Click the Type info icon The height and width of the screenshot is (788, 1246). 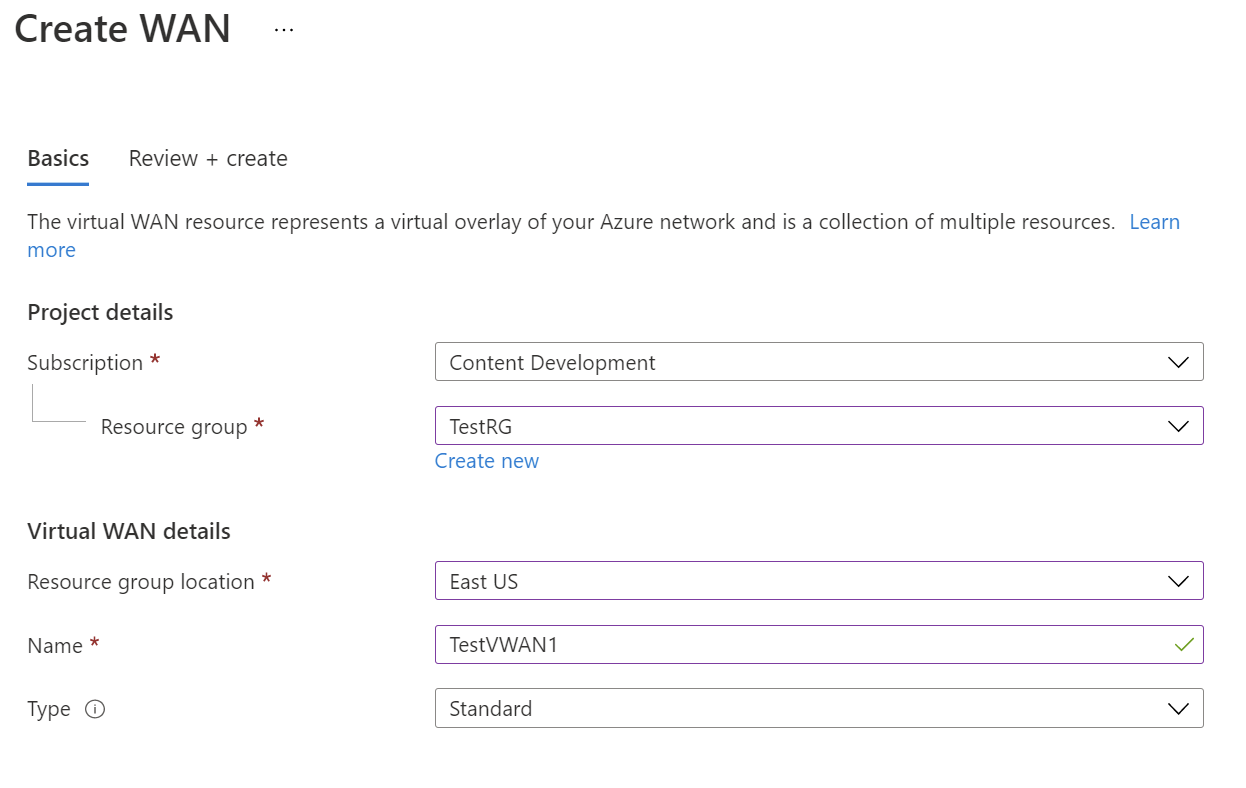(95, 709)
